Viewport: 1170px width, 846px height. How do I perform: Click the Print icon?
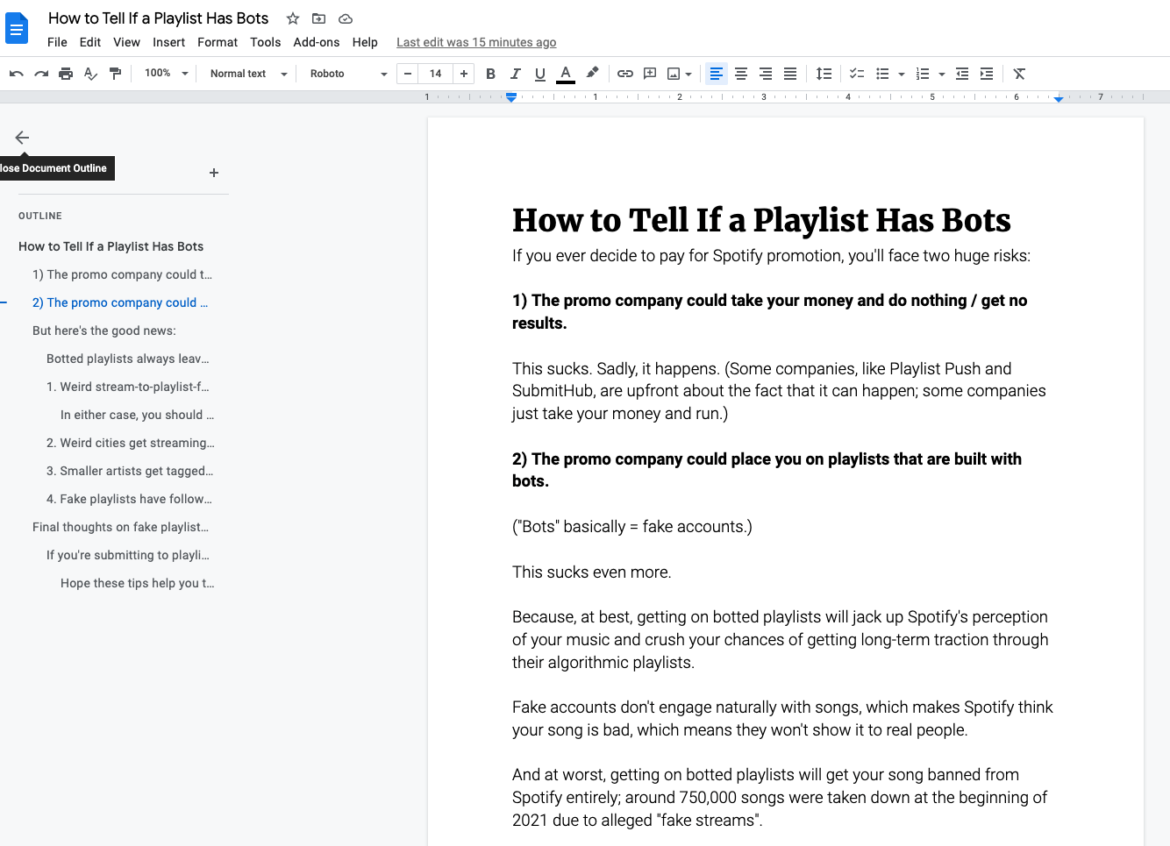tap(65, 73)
